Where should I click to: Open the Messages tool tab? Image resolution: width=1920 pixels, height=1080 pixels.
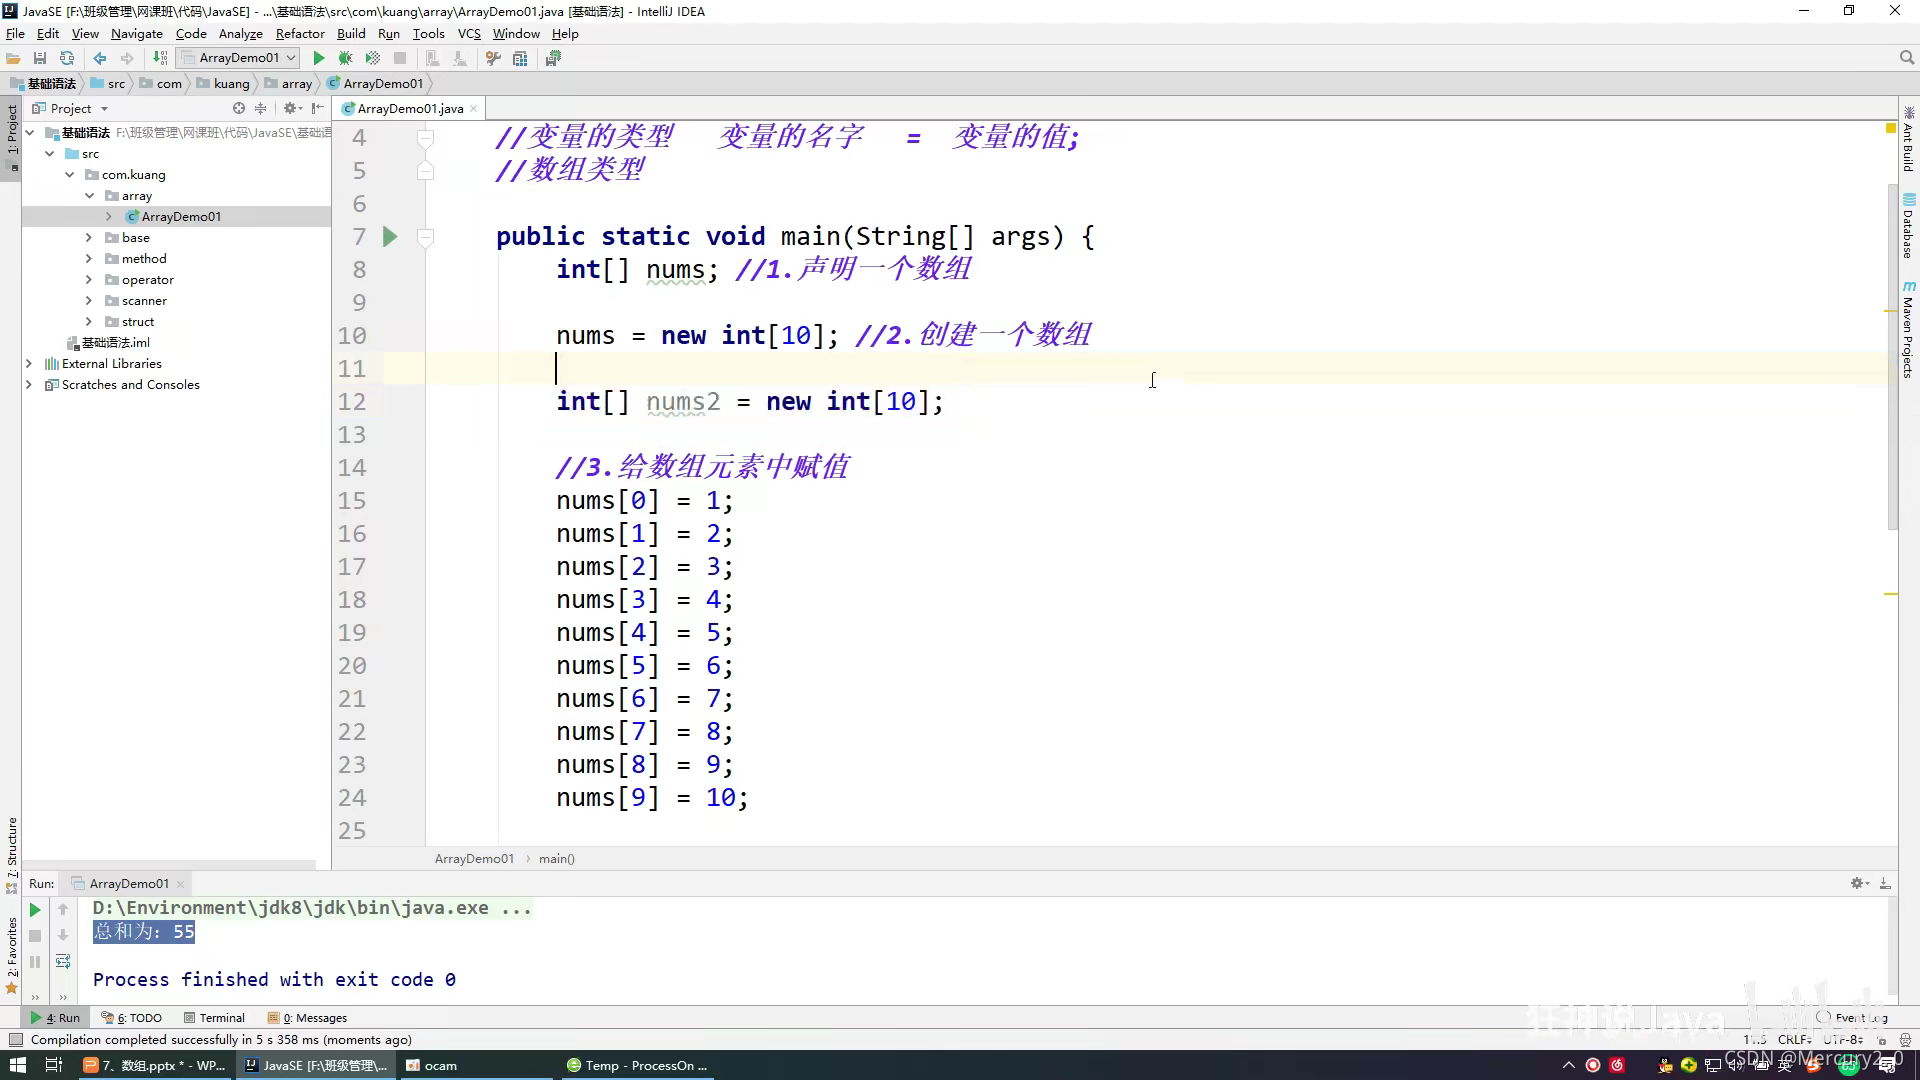click(x=308, y=1018)
